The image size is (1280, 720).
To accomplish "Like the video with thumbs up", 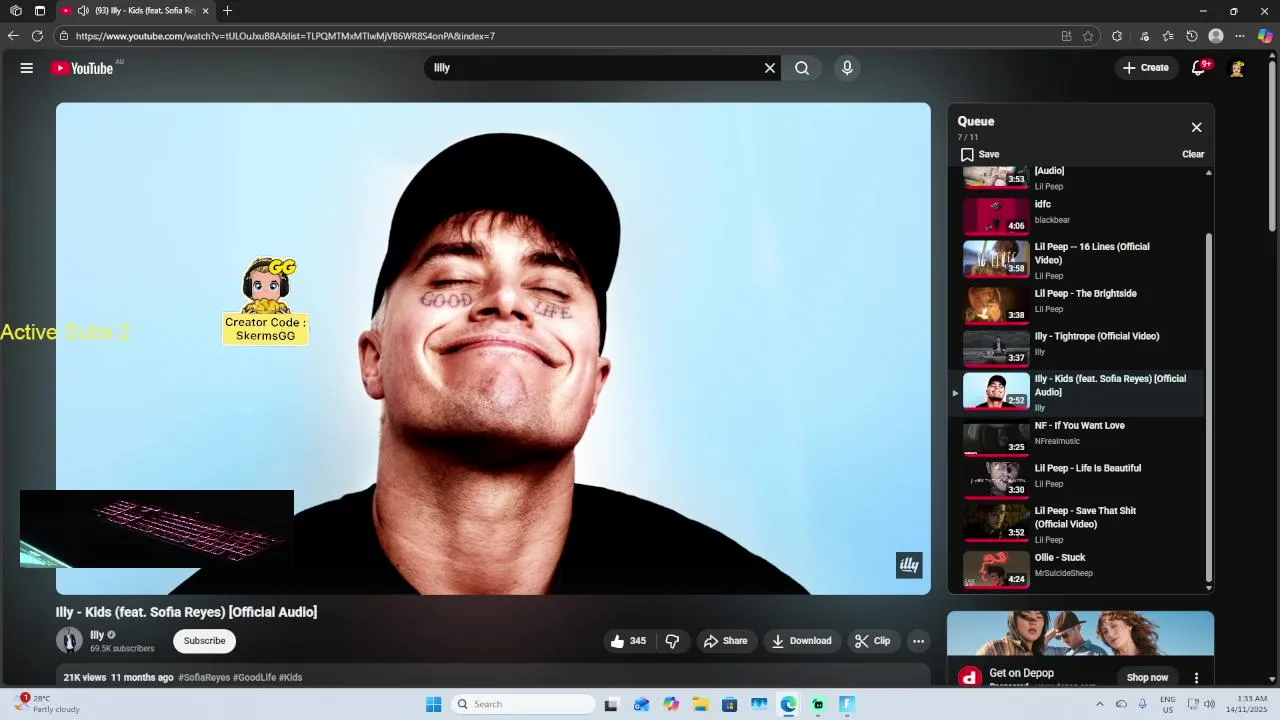I will [629, 641].
